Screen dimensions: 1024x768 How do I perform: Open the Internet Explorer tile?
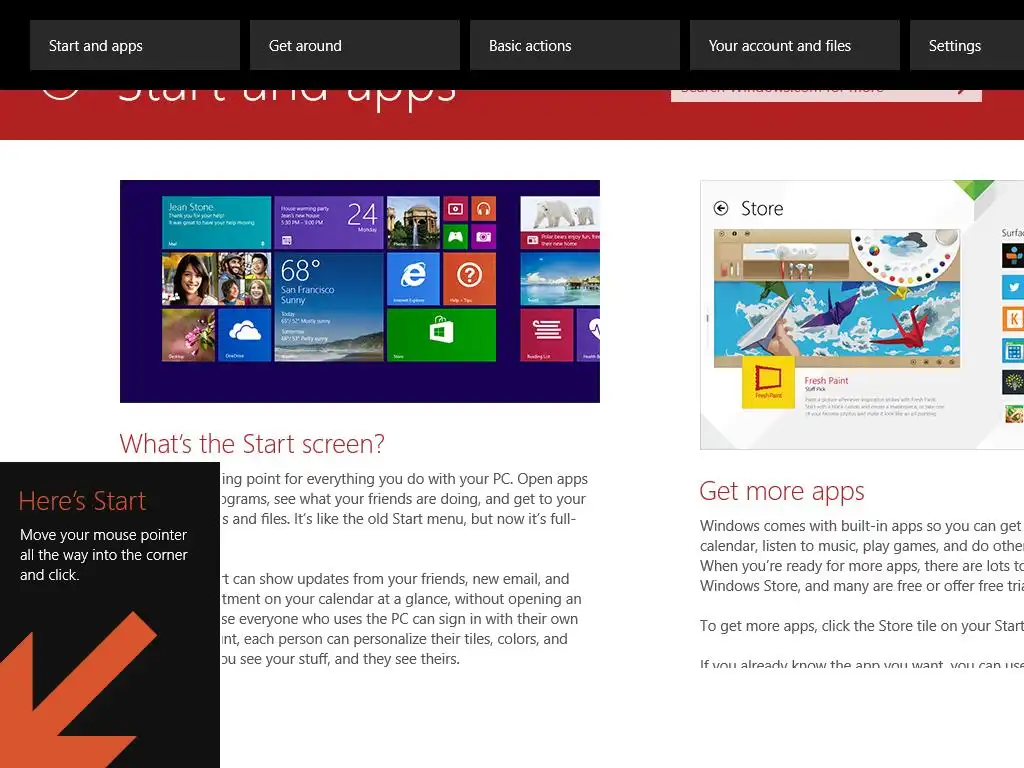413,279
